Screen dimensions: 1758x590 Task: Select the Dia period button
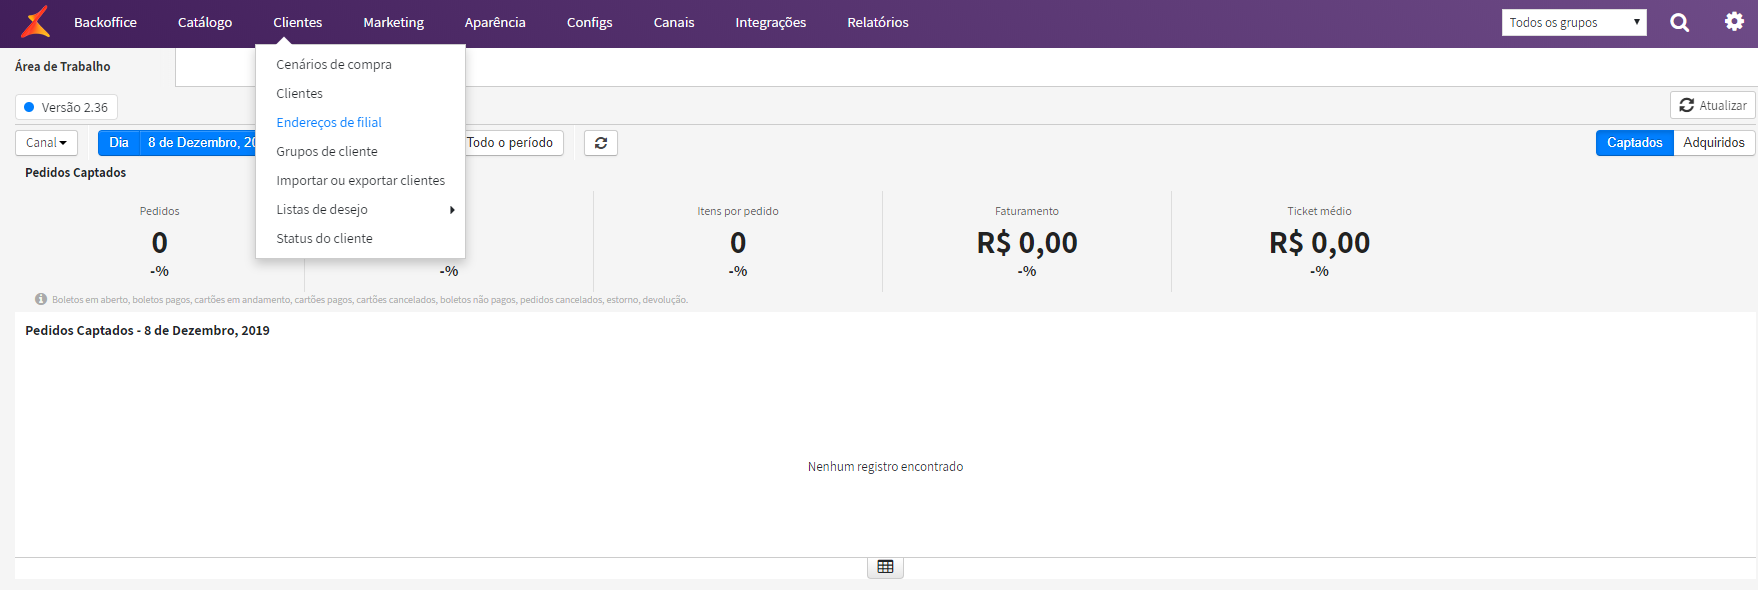(119, 143)
